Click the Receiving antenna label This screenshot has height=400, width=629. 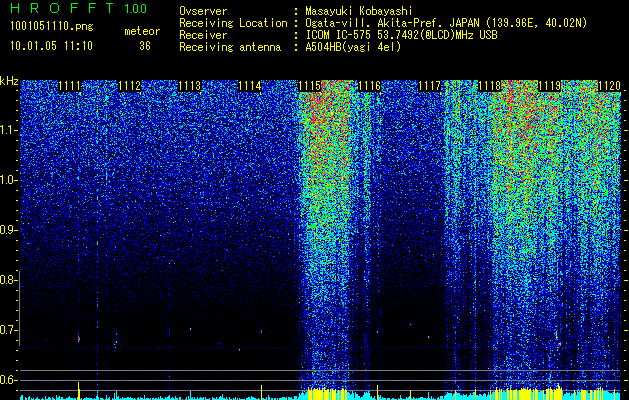point(230,47)
